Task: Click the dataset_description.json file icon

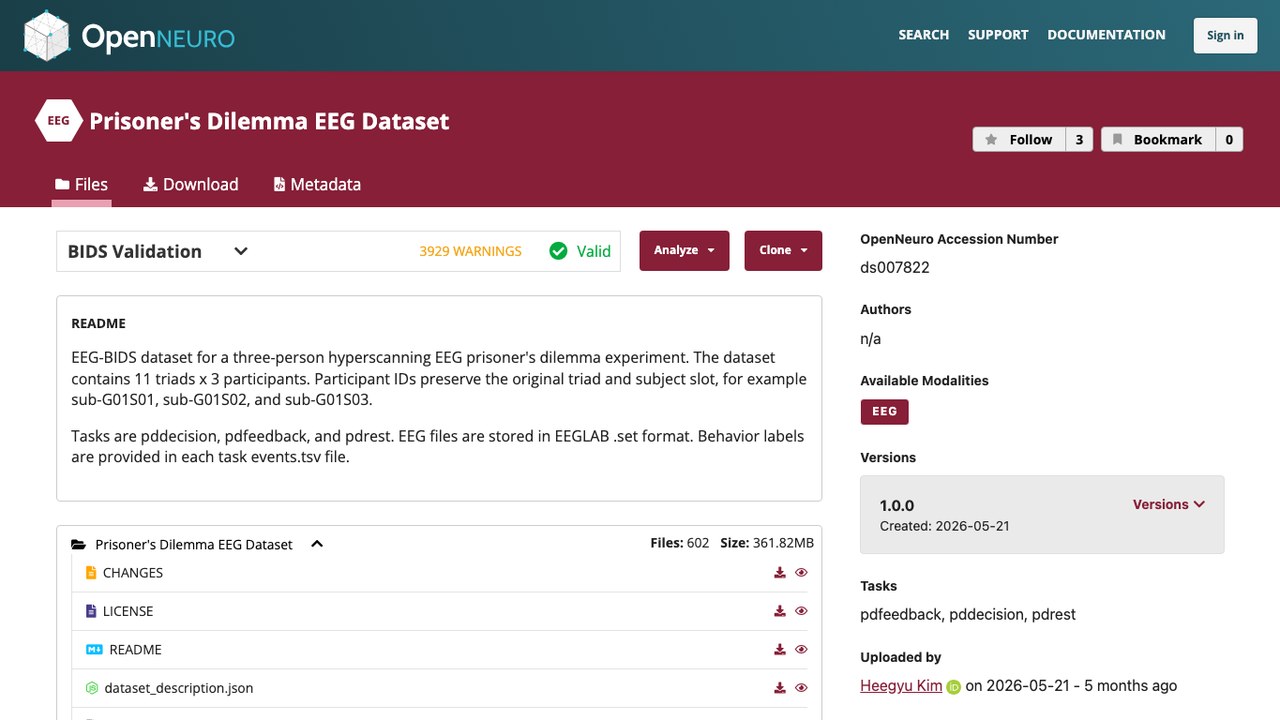Action: [92, 688]
